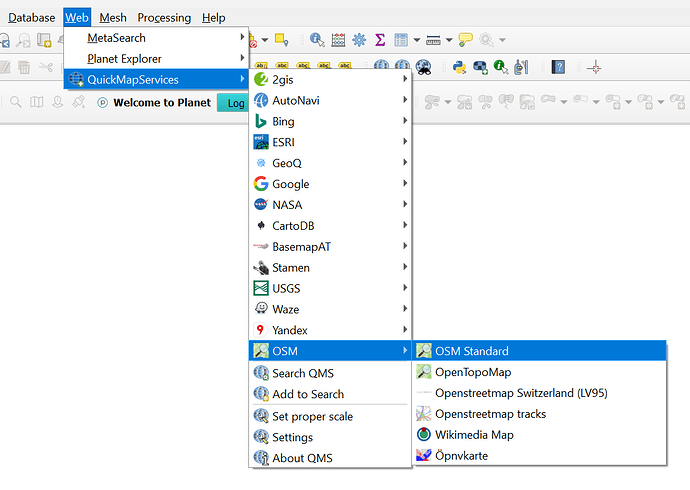Expand the USGS provider submenu
The height and width of the screenshot is (490, 690).
(x=330, y=289)
